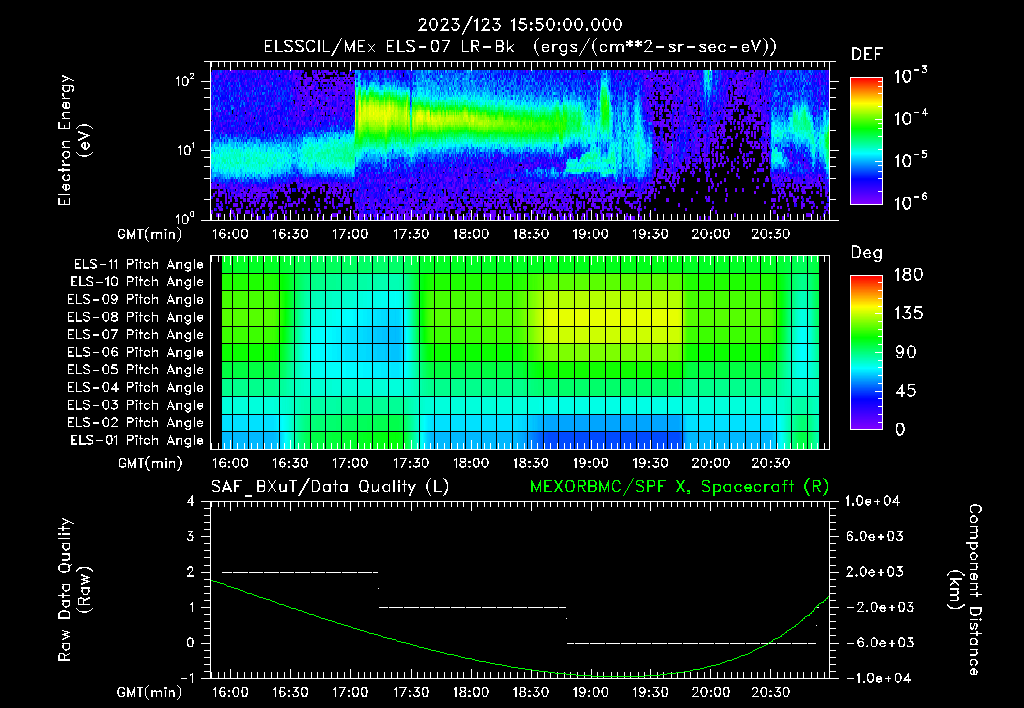Screen dimensions: 1024x708
Task: Click the 18:00 tick under the pitch angle panel
Action: click(470, 463)
